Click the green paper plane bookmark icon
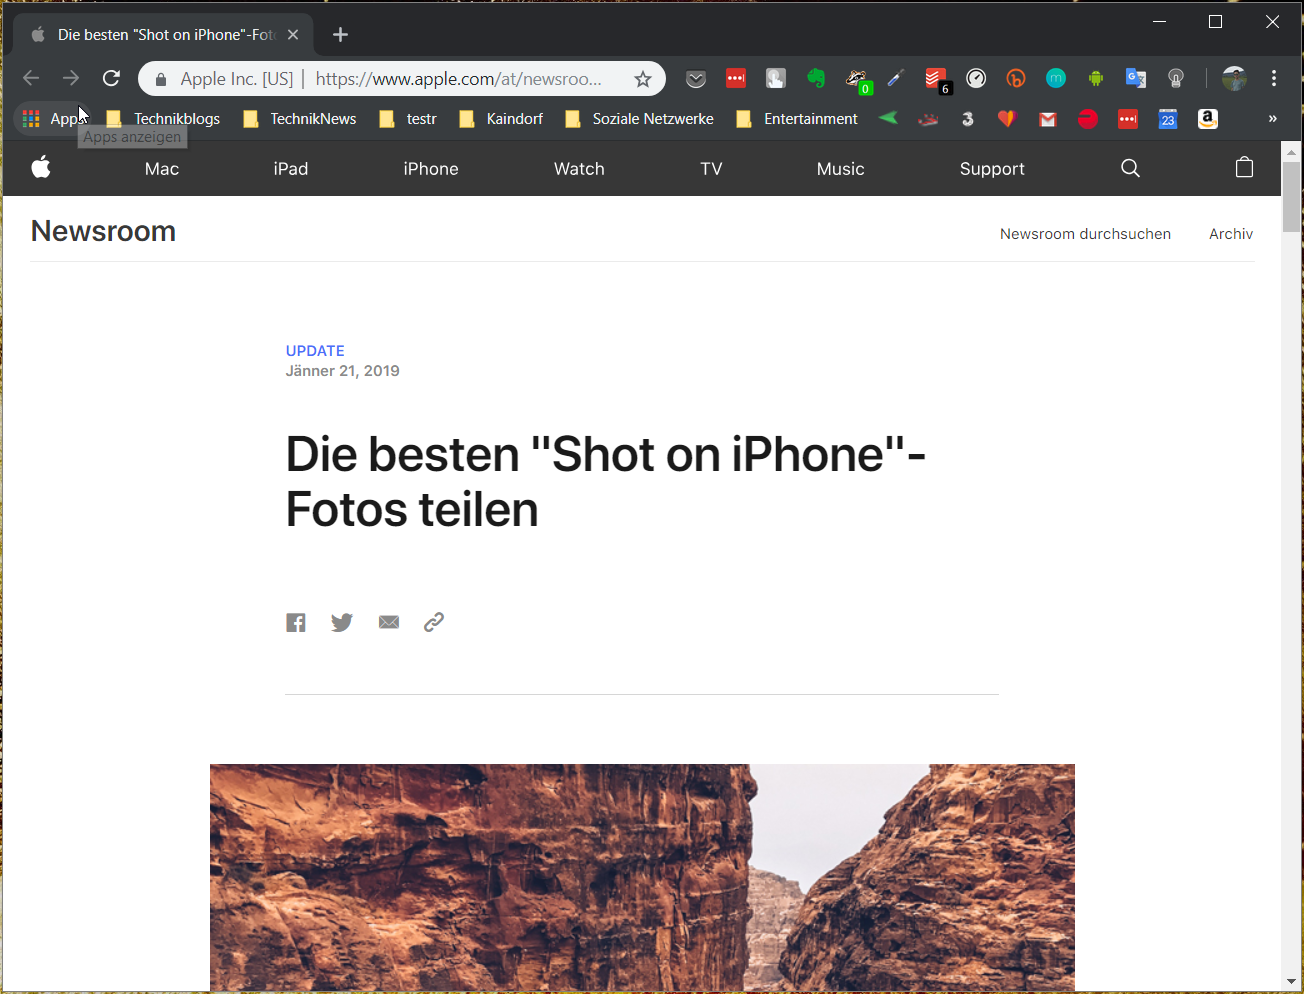Image resolution: width=1304 pixels, height=994 pixels. pyautogui.click(x=888, y=118)
